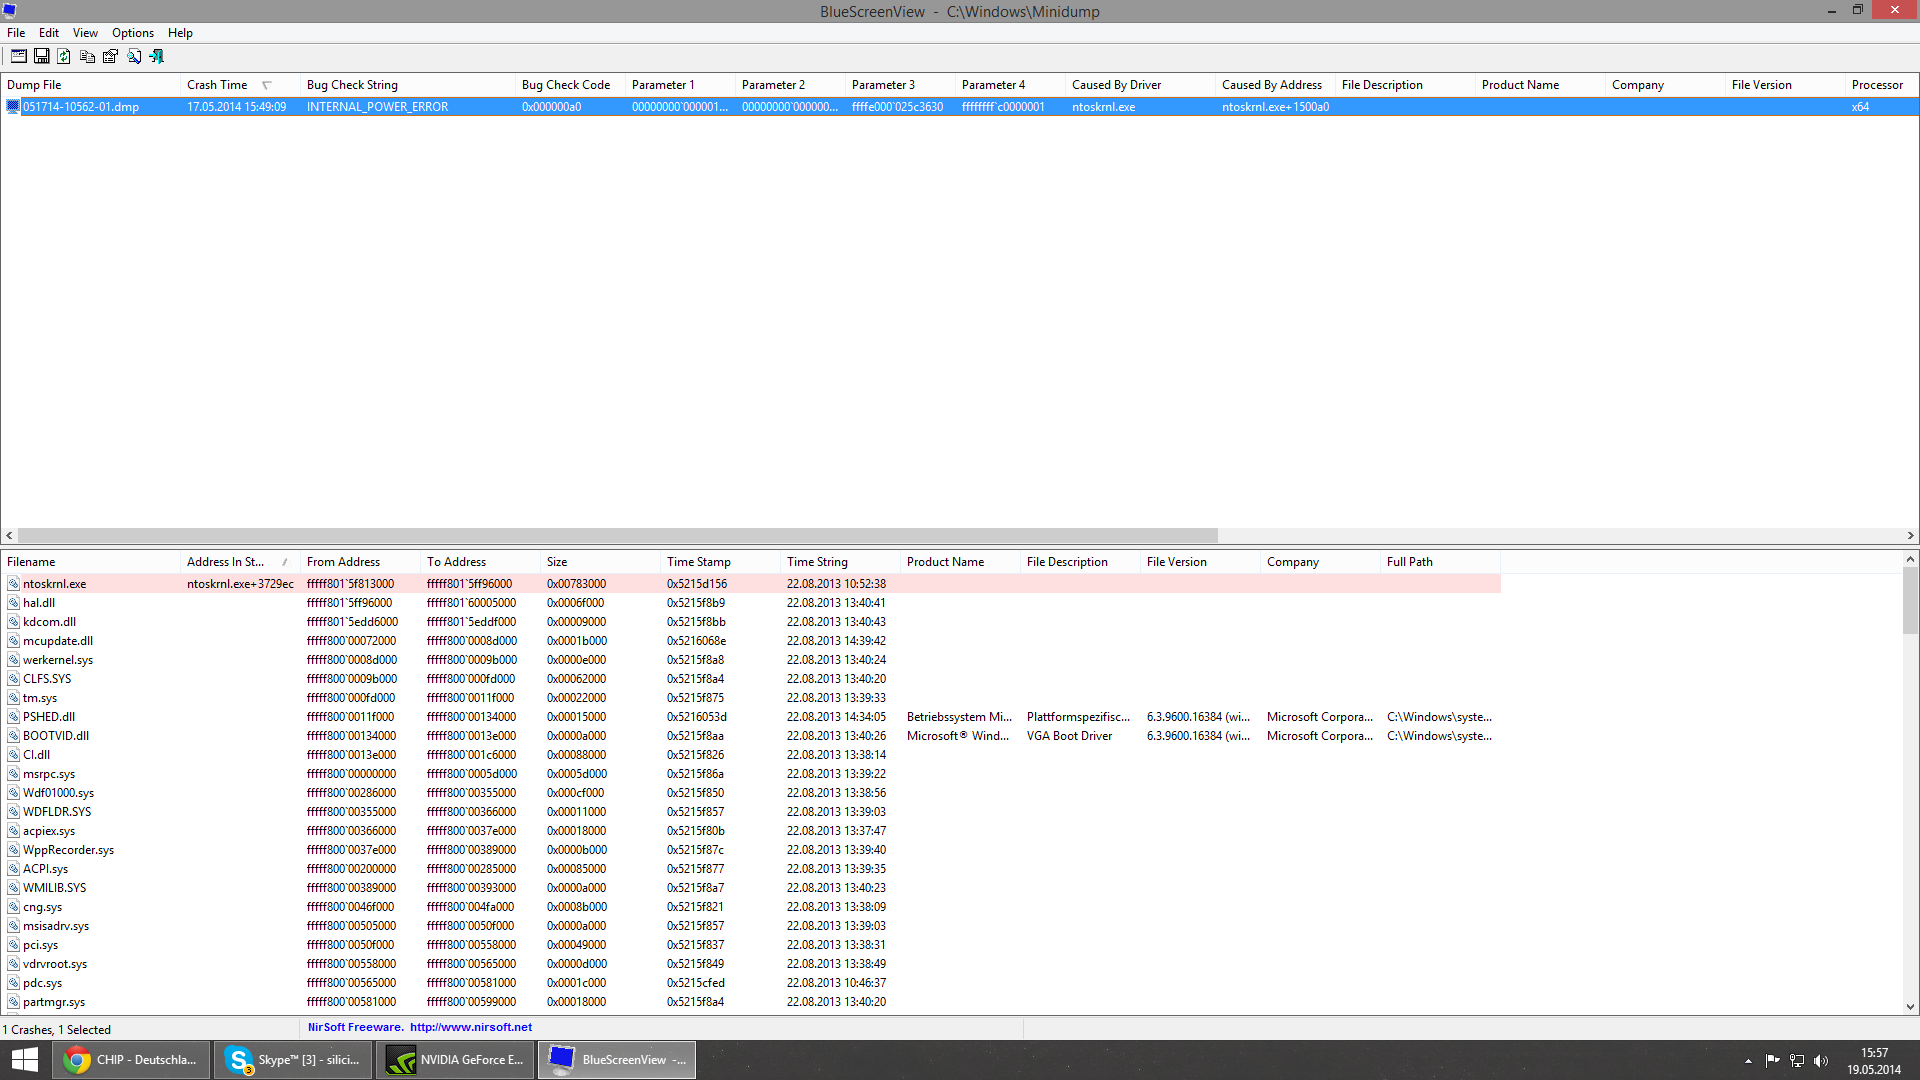Click the Save floppy disk icon
The image size is (1920, 1080).
point(41,57)
